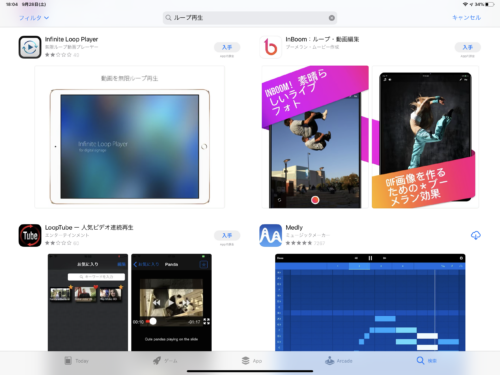Open the InBoom app icon
This screenshot has height=375, width=500.
pos(270,47)
